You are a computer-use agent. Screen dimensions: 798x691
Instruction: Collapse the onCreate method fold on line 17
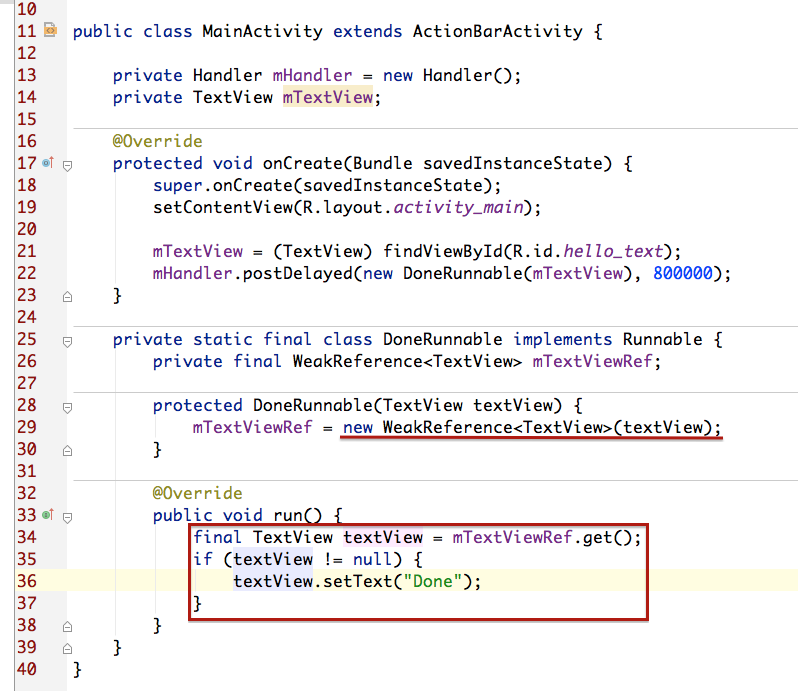tap(67, 165)
